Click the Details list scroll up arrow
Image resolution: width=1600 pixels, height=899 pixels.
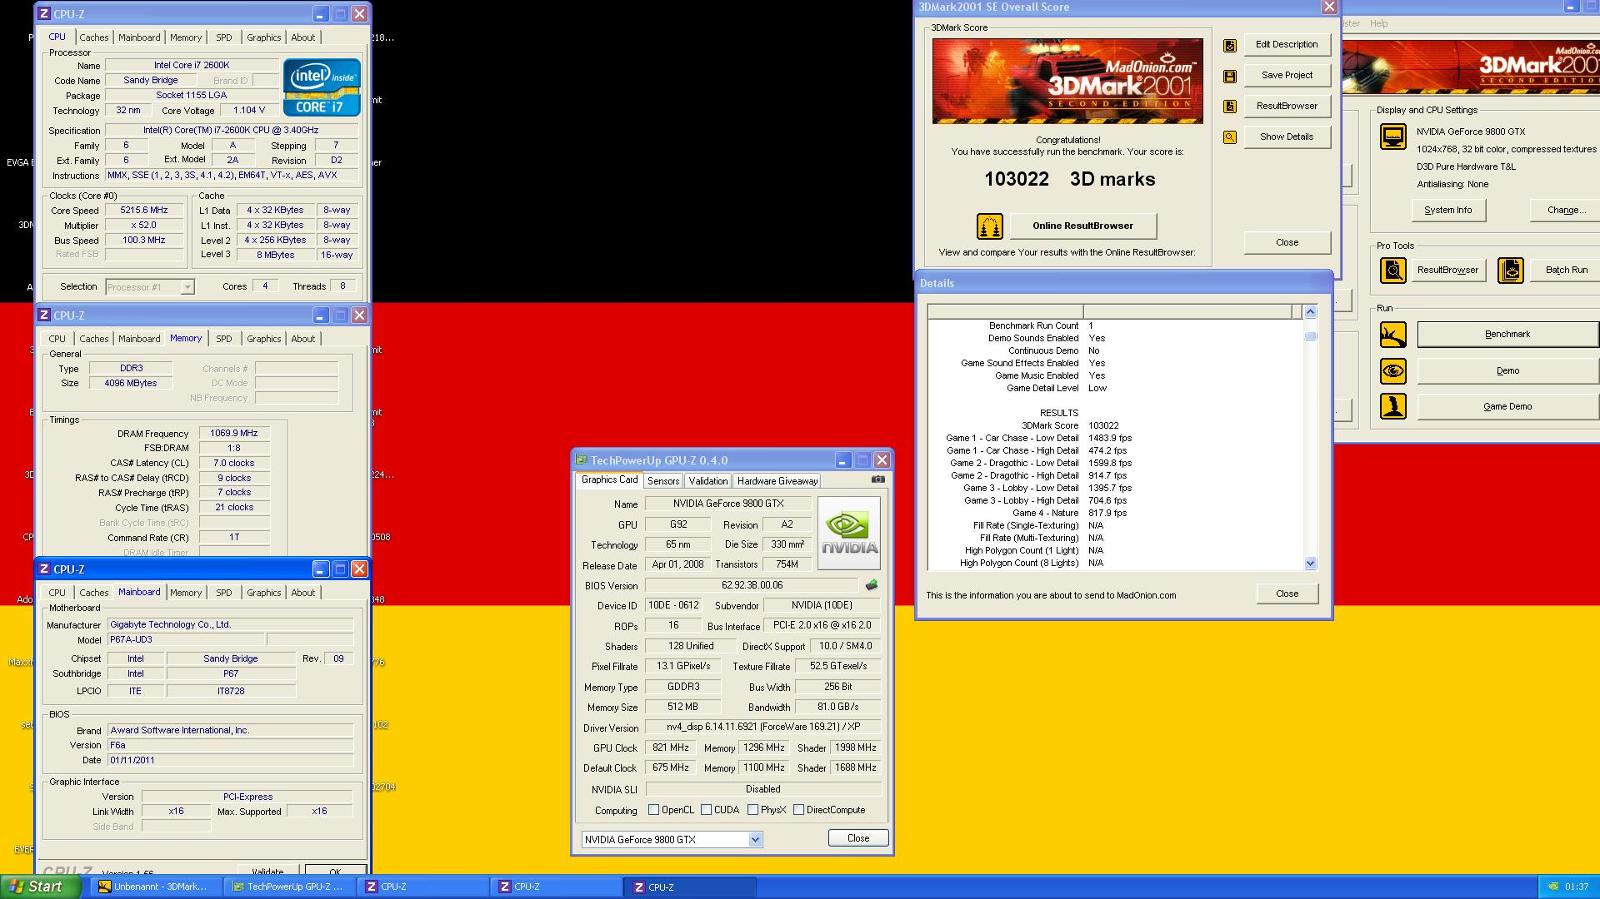pos(1310,312)
